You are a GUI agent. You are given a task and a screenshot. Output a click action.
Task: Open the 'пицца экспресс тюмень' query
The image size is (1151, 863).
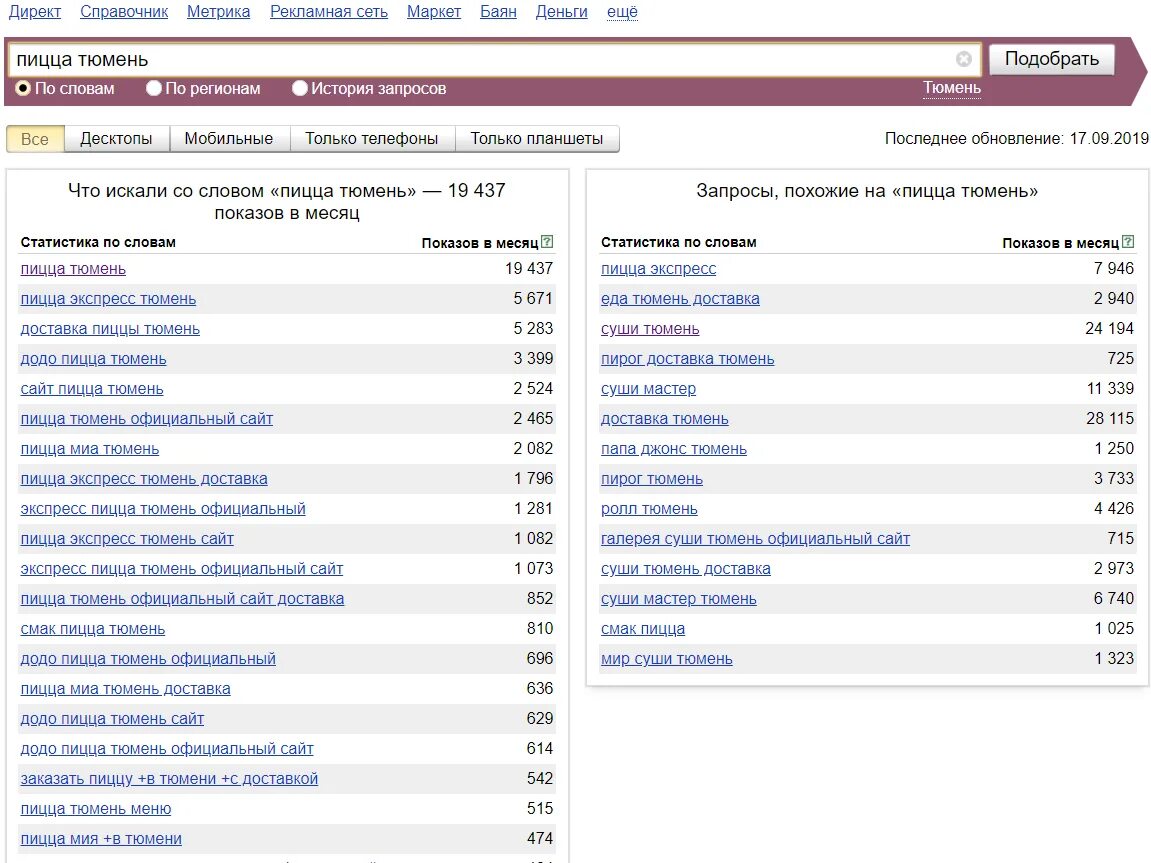point(108,299)
